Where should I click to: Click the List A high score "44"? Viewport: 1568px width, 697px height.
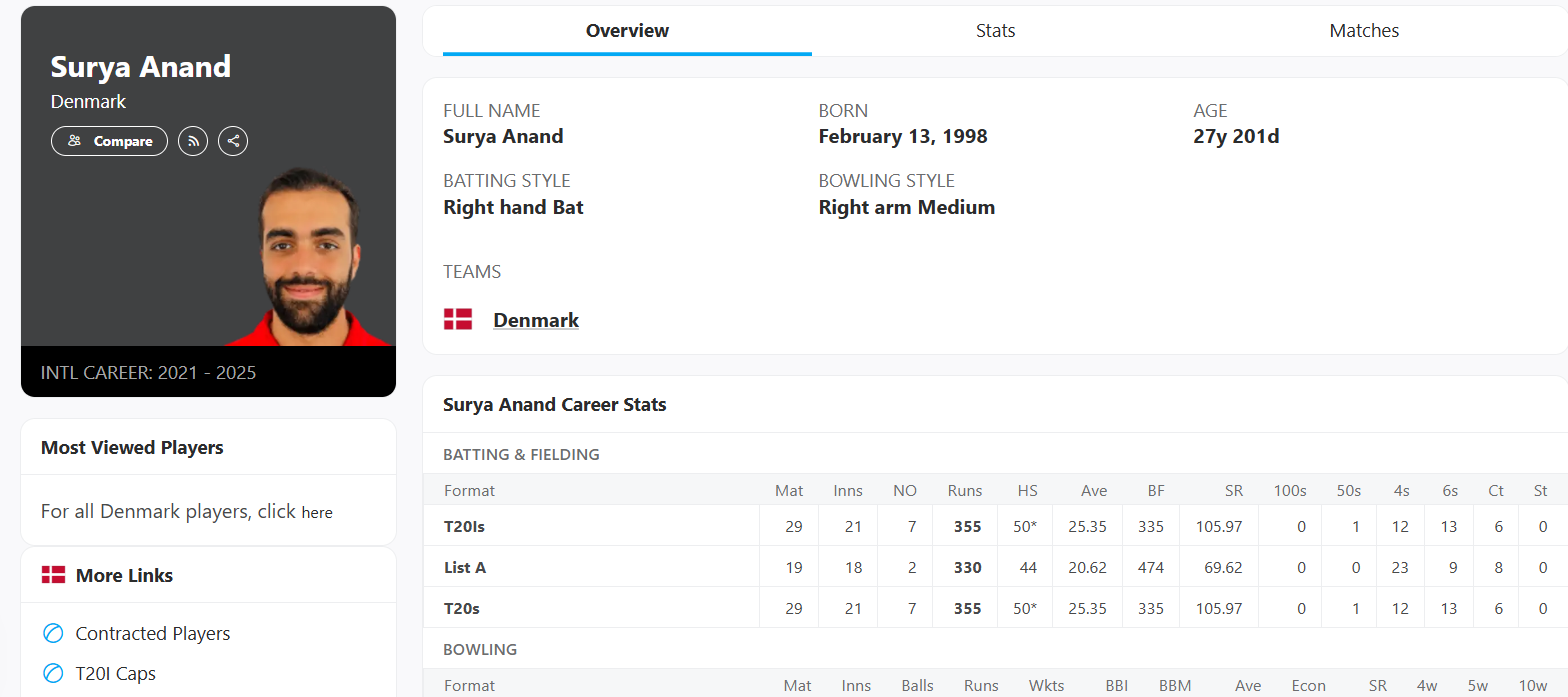pos(1028,567)
